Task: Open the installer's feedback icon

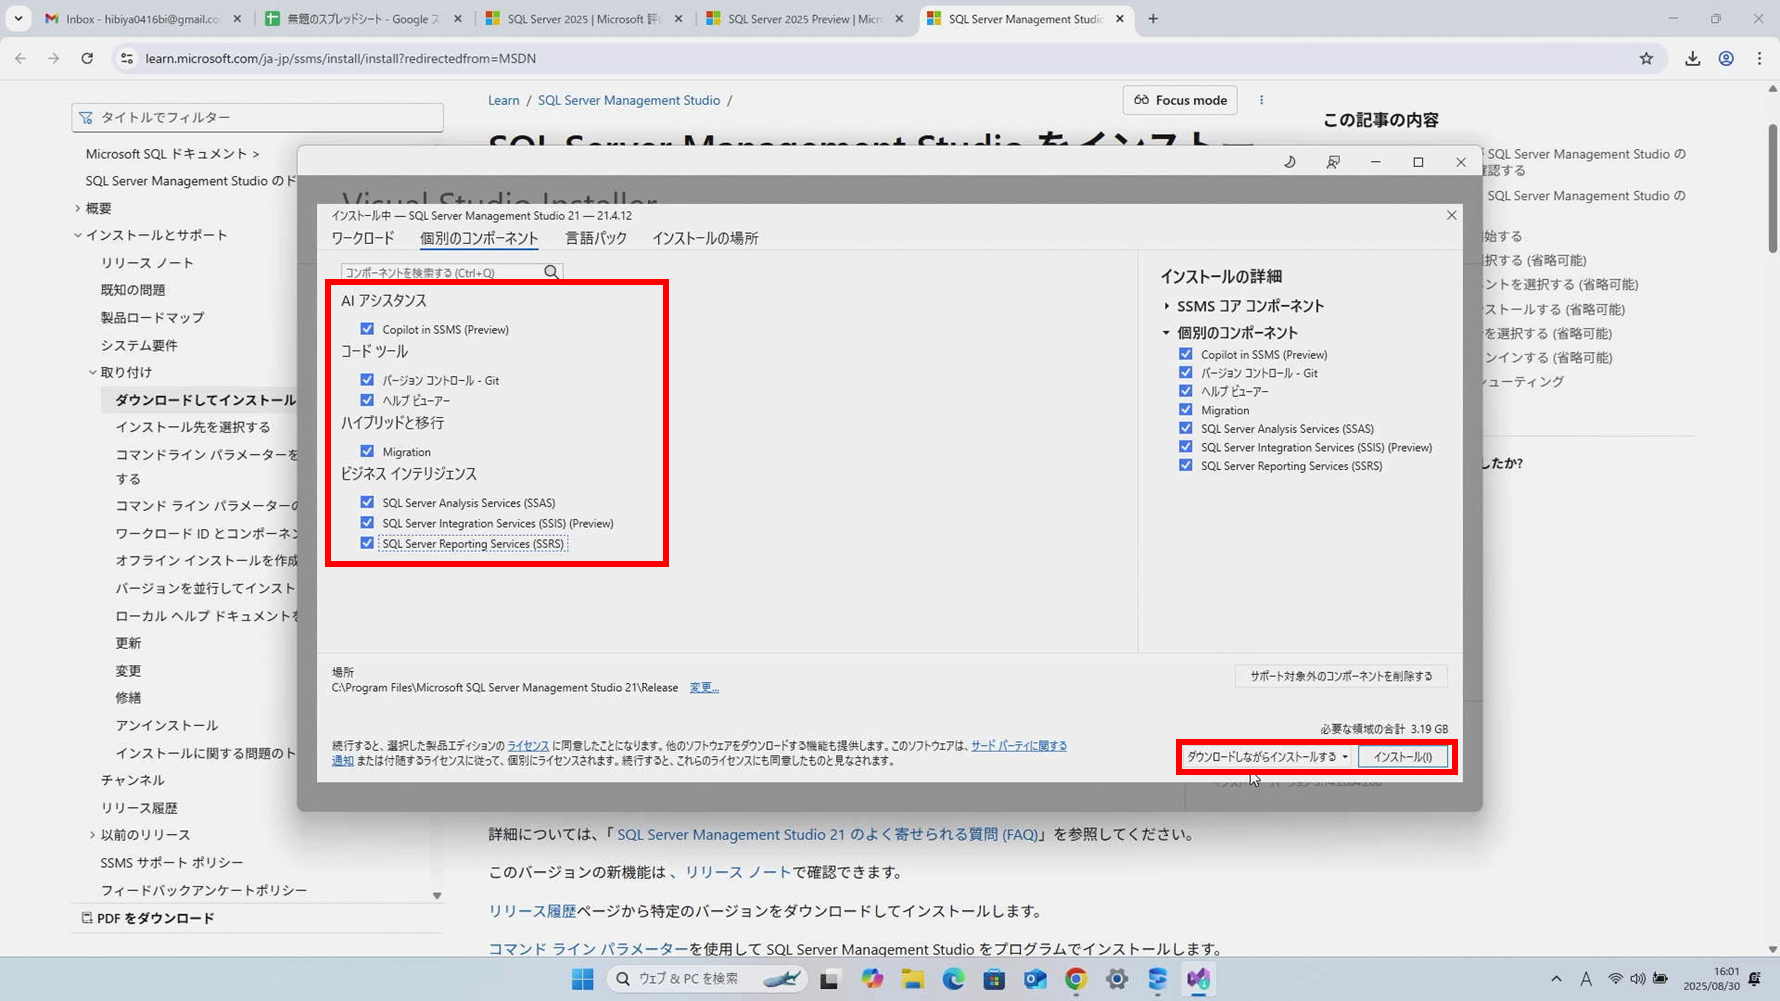Action: coord(1333,161)
